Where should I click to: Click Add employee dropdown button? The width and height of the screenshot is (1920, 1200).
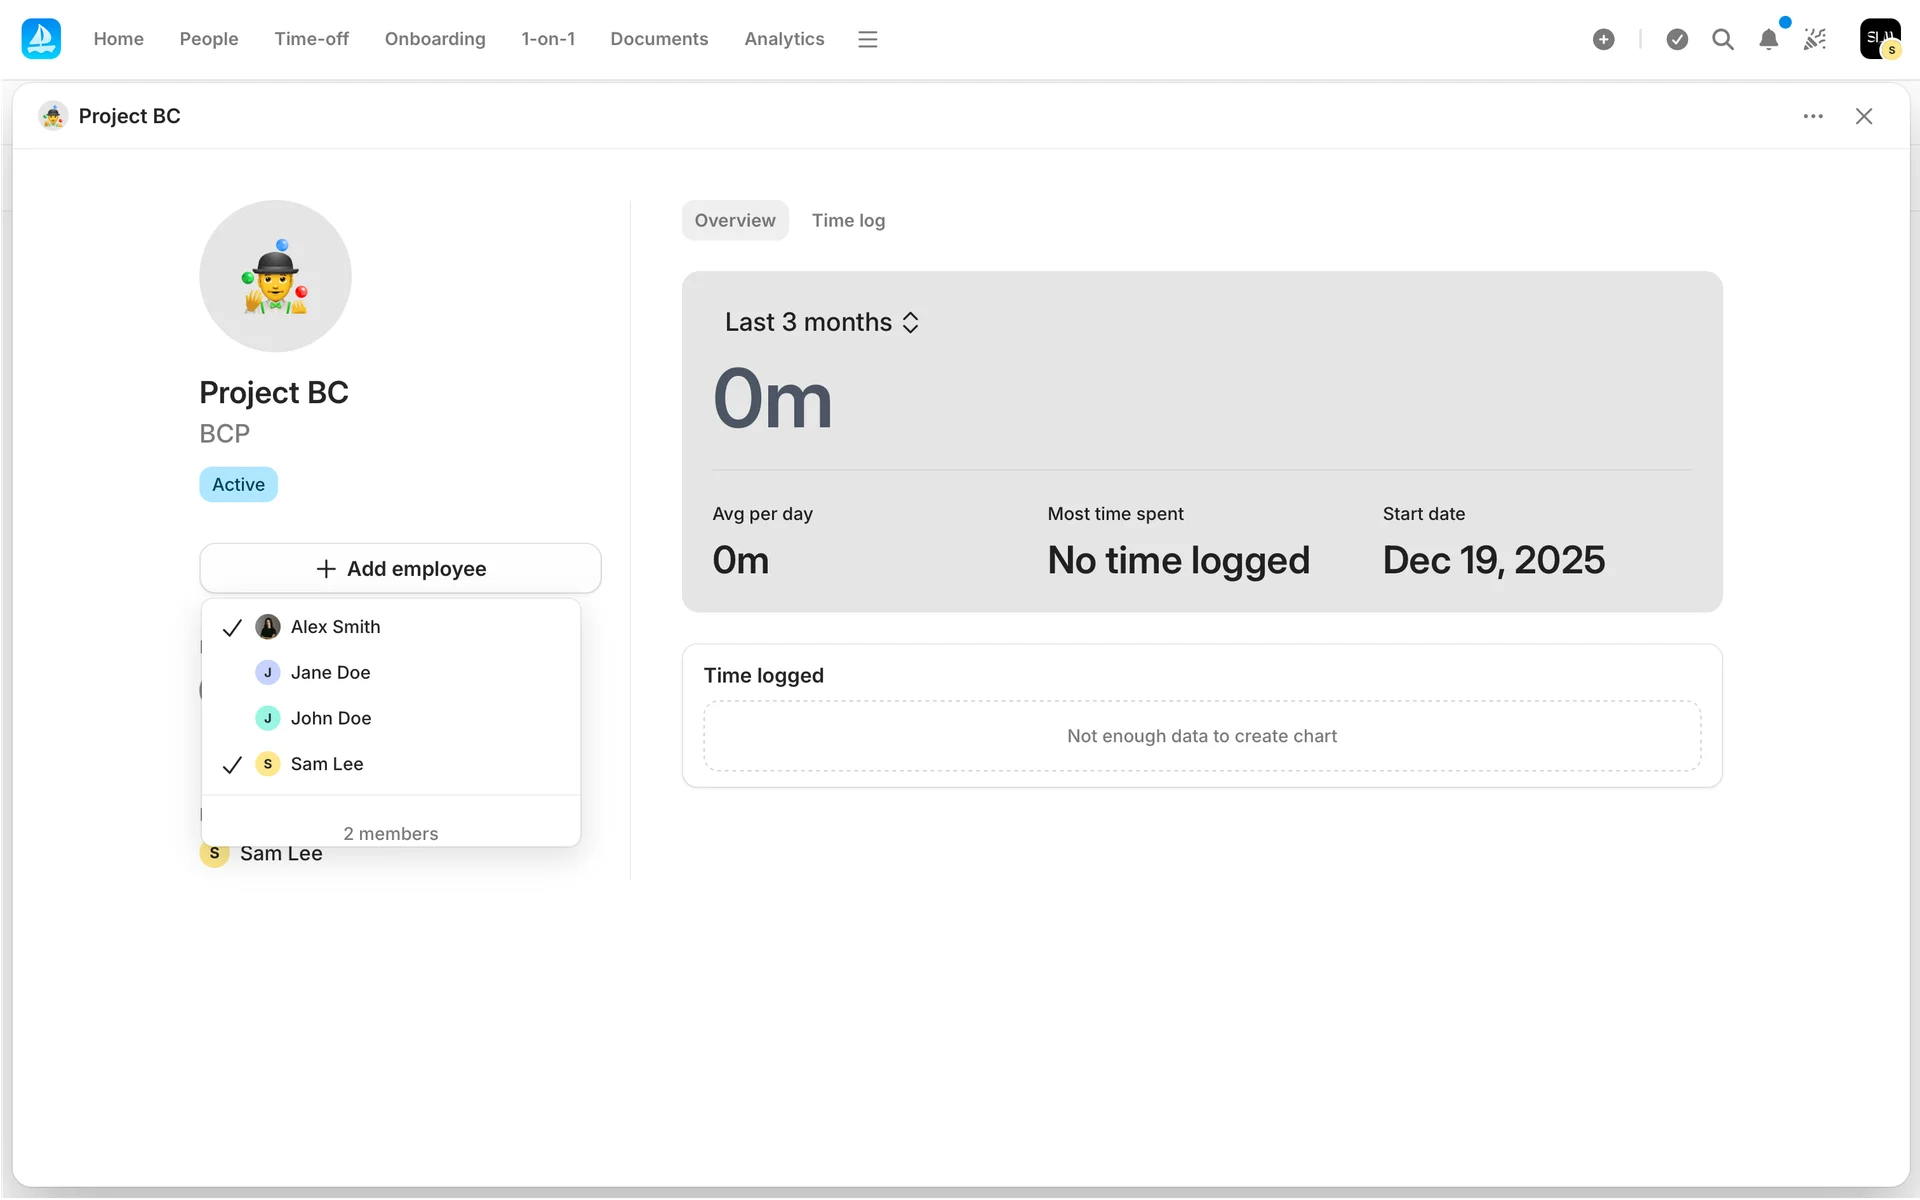tap(400, 568)
